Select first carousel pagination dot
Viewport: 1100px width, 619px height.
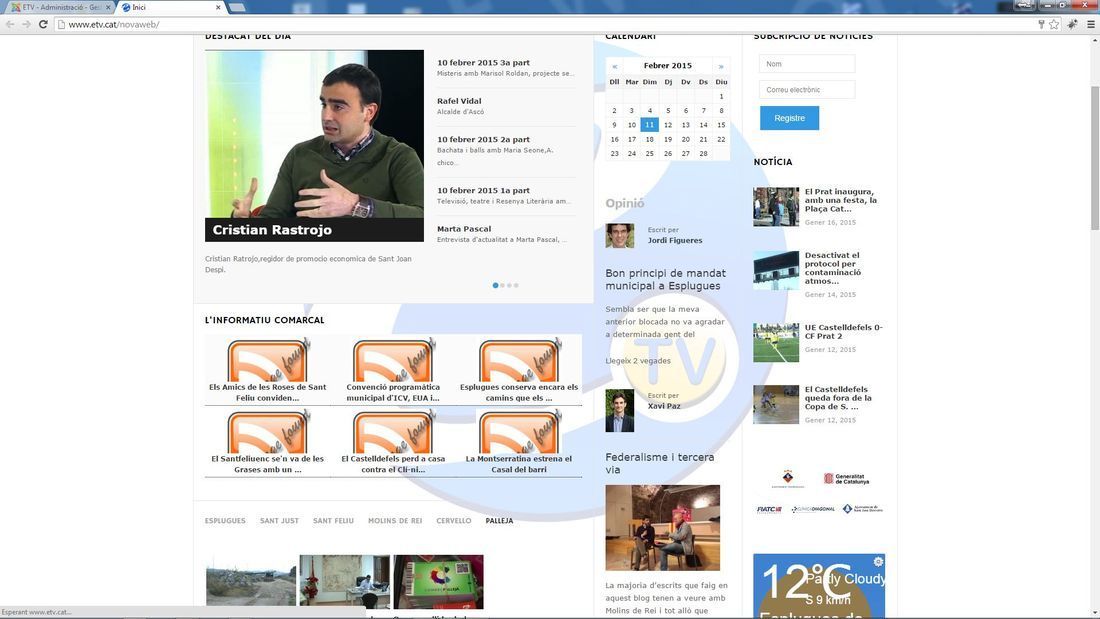click(x=495, y=285)
